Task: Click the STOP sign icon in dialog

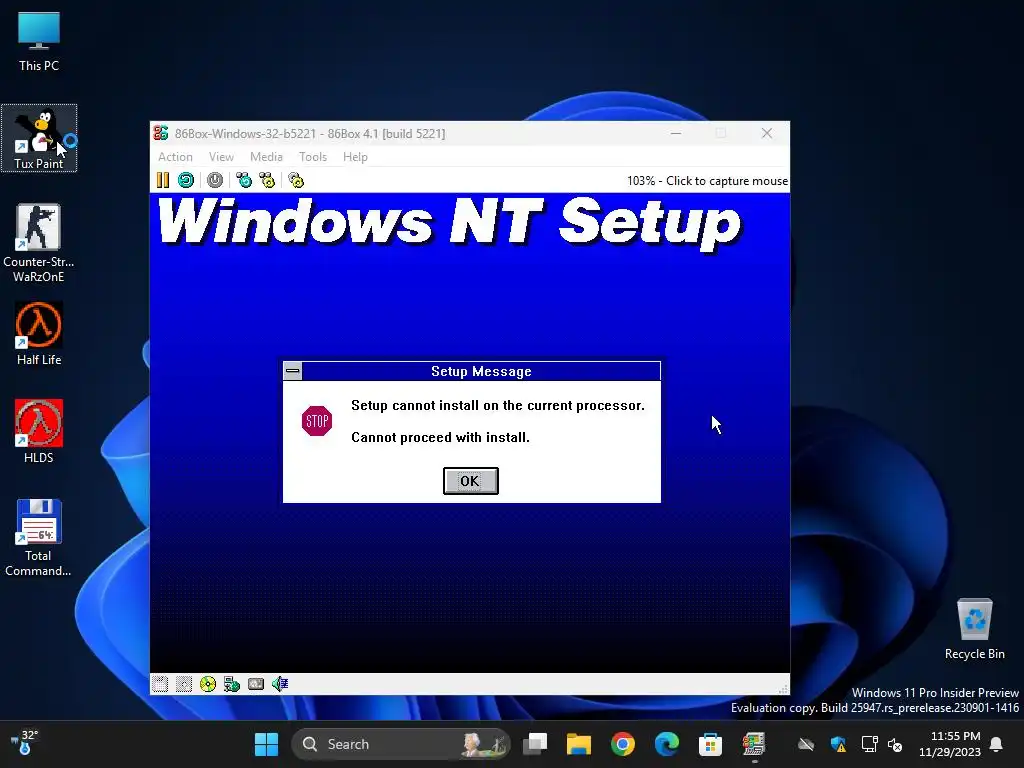Action: [317, 421]
